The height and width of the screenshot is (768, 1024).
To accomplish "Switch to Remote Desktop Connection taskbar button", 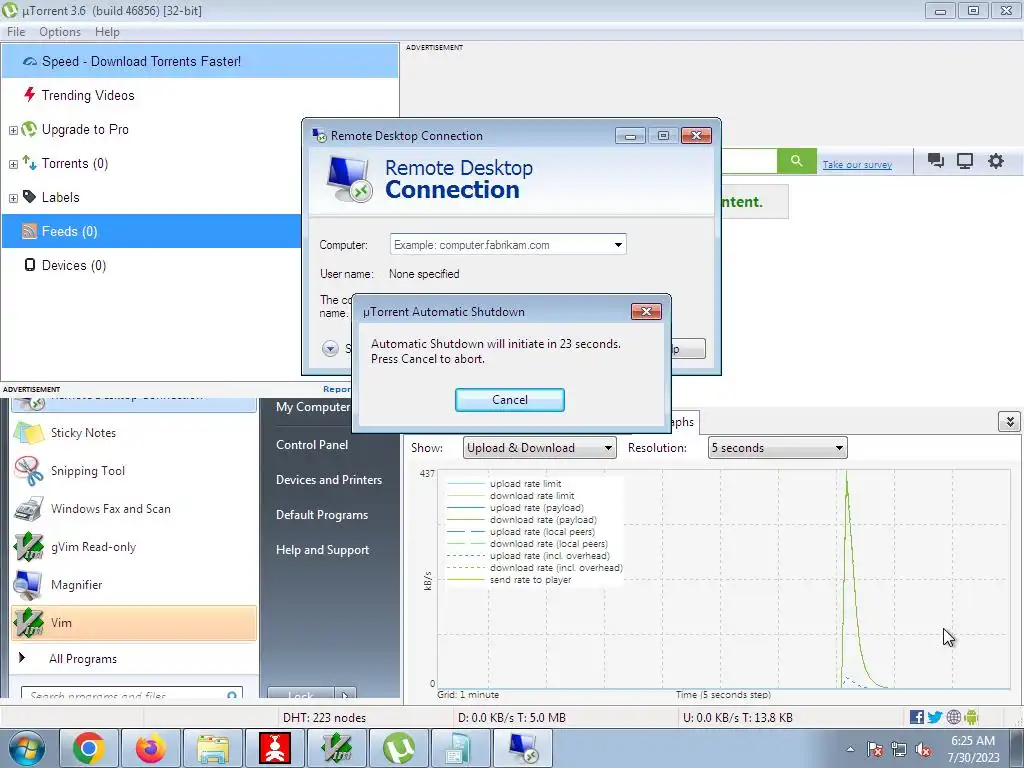I will point(522,748).
